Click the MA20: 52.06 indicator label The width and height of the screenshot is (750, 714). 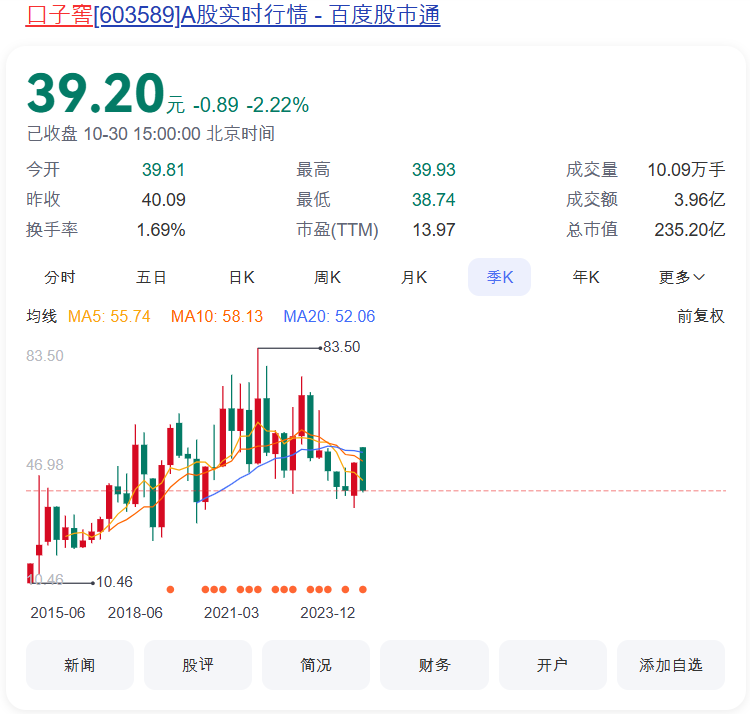coord(329,316)
